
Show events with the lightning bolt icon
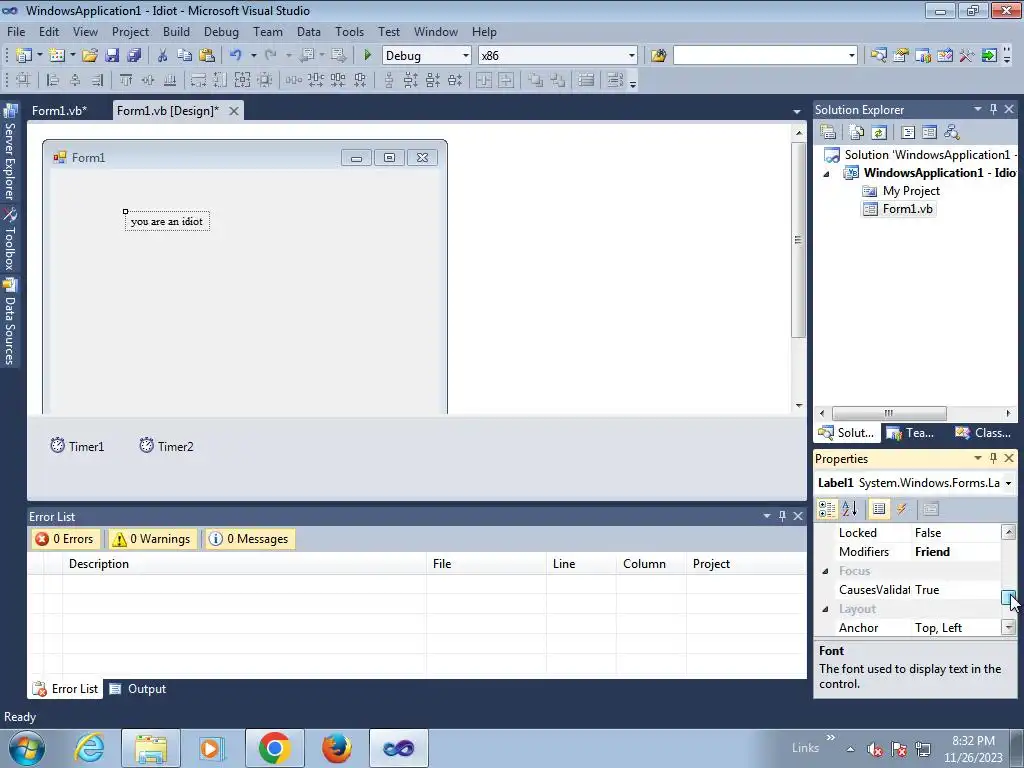[x=902, y=509]
